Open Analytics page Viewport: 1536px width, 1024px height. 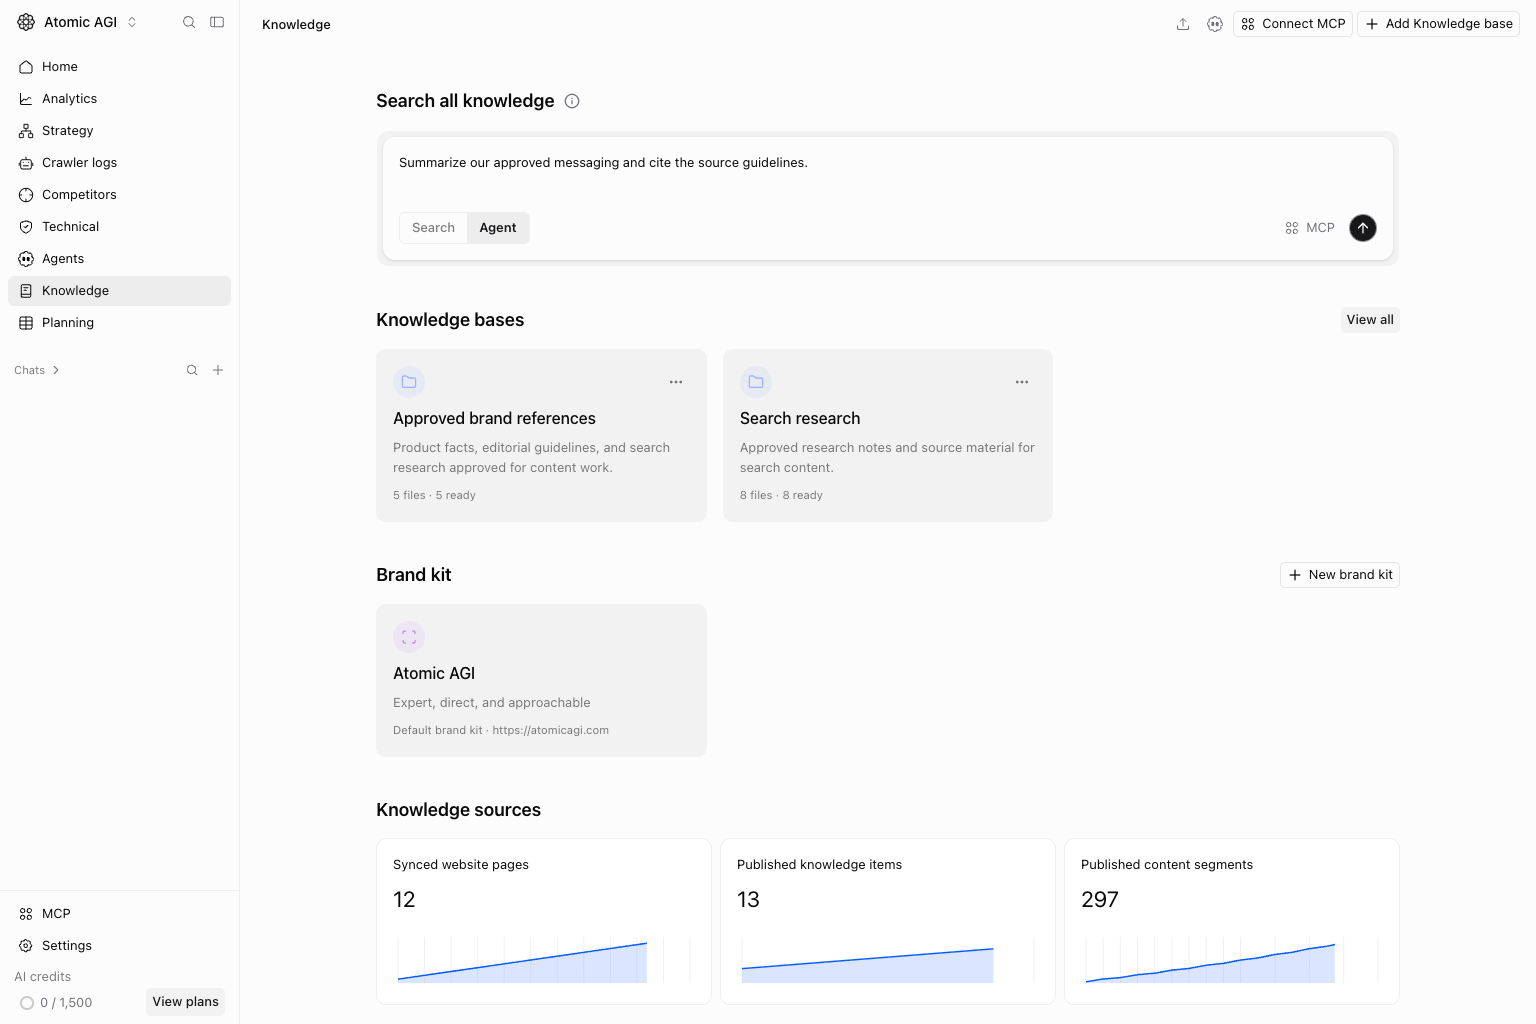coord(119,99)
